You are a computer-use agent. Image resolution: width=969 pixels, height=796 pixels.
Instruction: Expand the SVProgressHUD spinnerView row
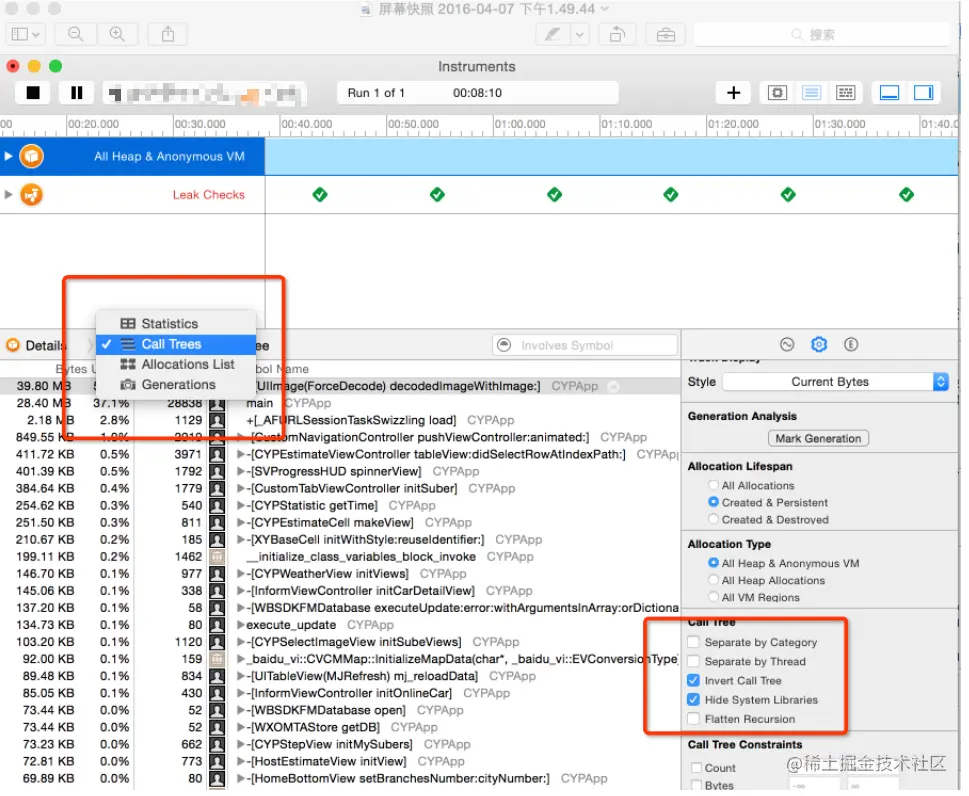click(x=241, y=472)
